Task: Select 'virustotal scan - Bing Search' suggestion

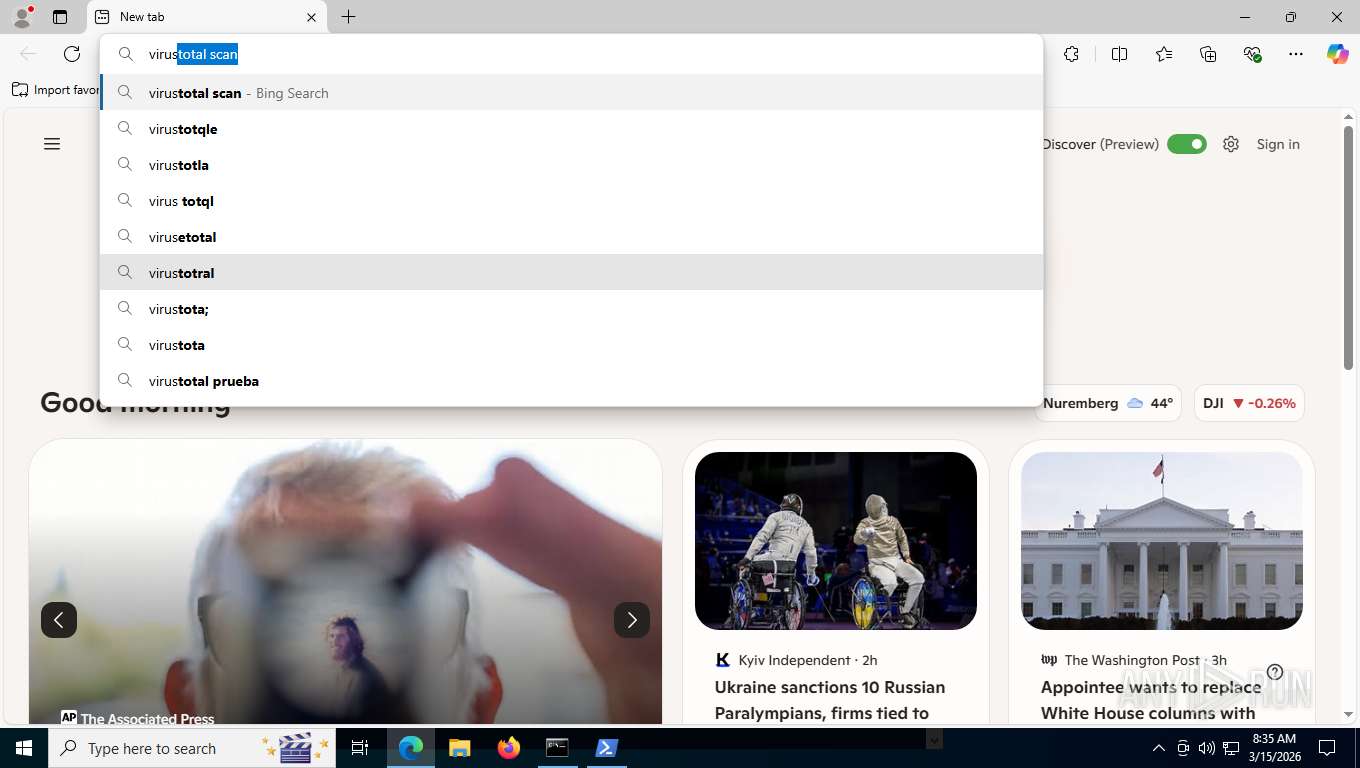Action: pos(571,93)
